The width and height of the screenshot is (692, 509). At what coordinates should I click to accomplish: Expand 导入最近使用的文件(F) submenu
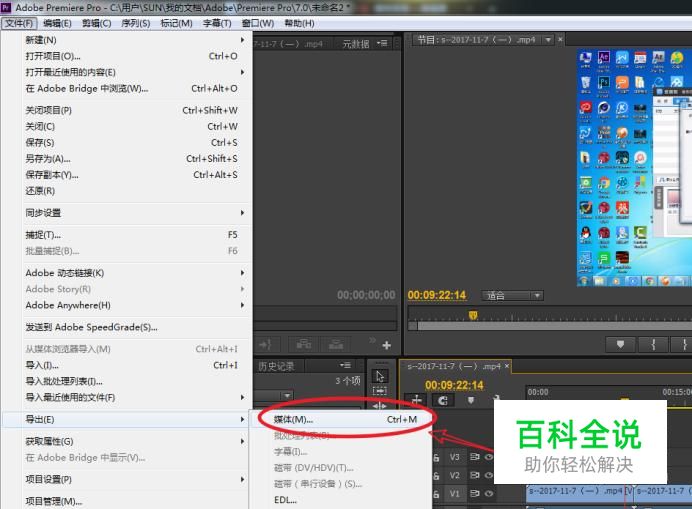coord(242,397)
